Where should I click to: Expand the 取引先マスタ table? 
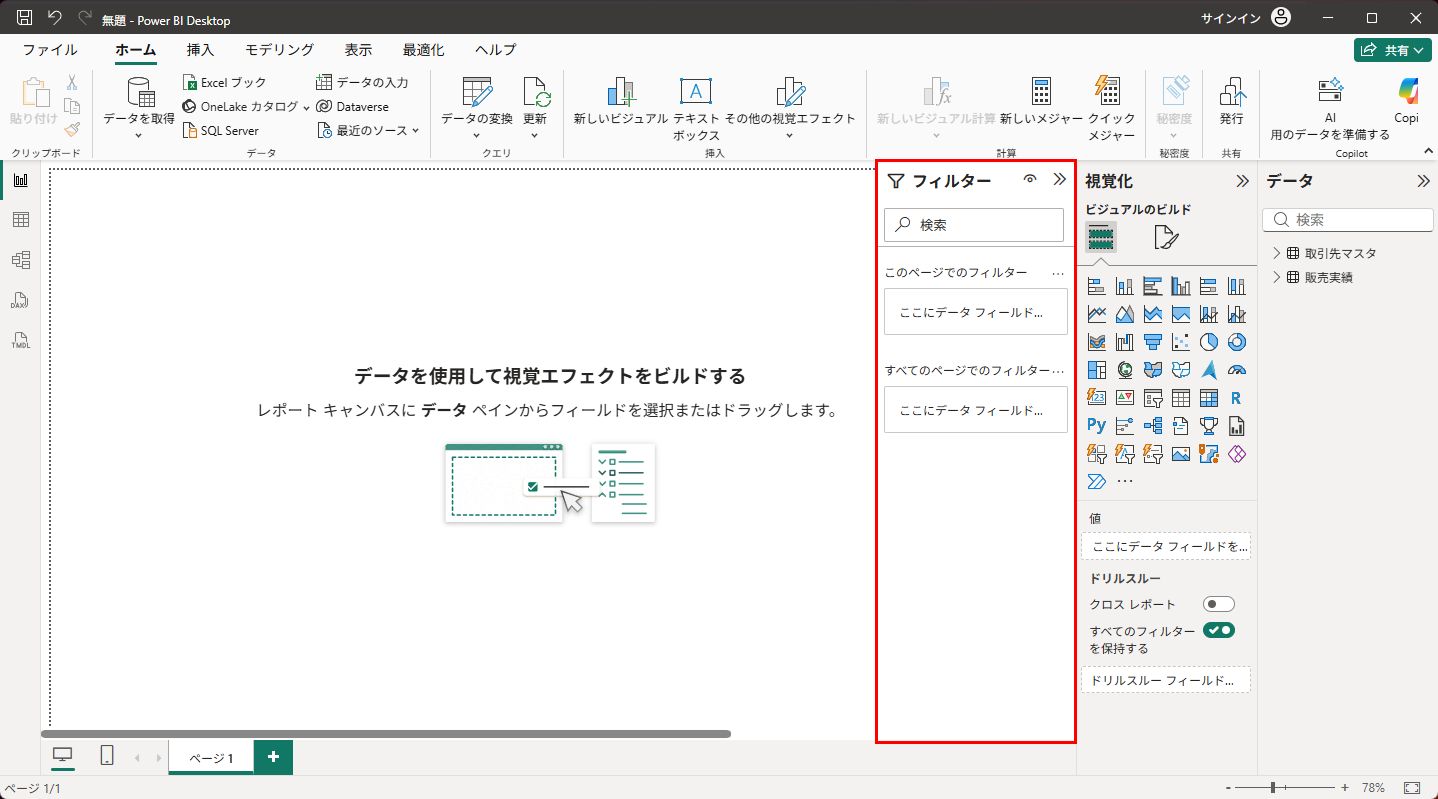(1277, 253)
